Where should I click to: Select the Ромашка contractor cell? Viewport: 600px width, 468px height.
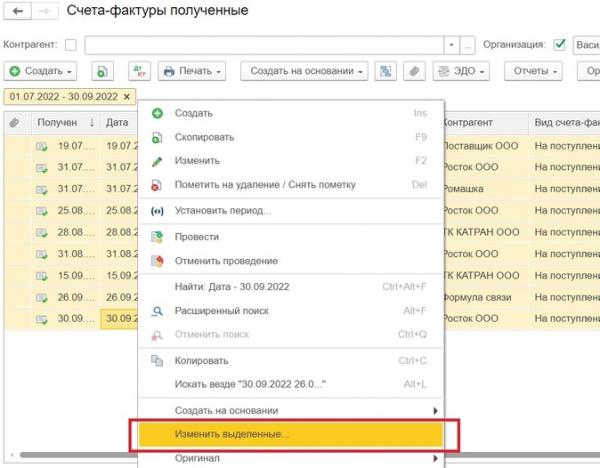click(486, 189)
